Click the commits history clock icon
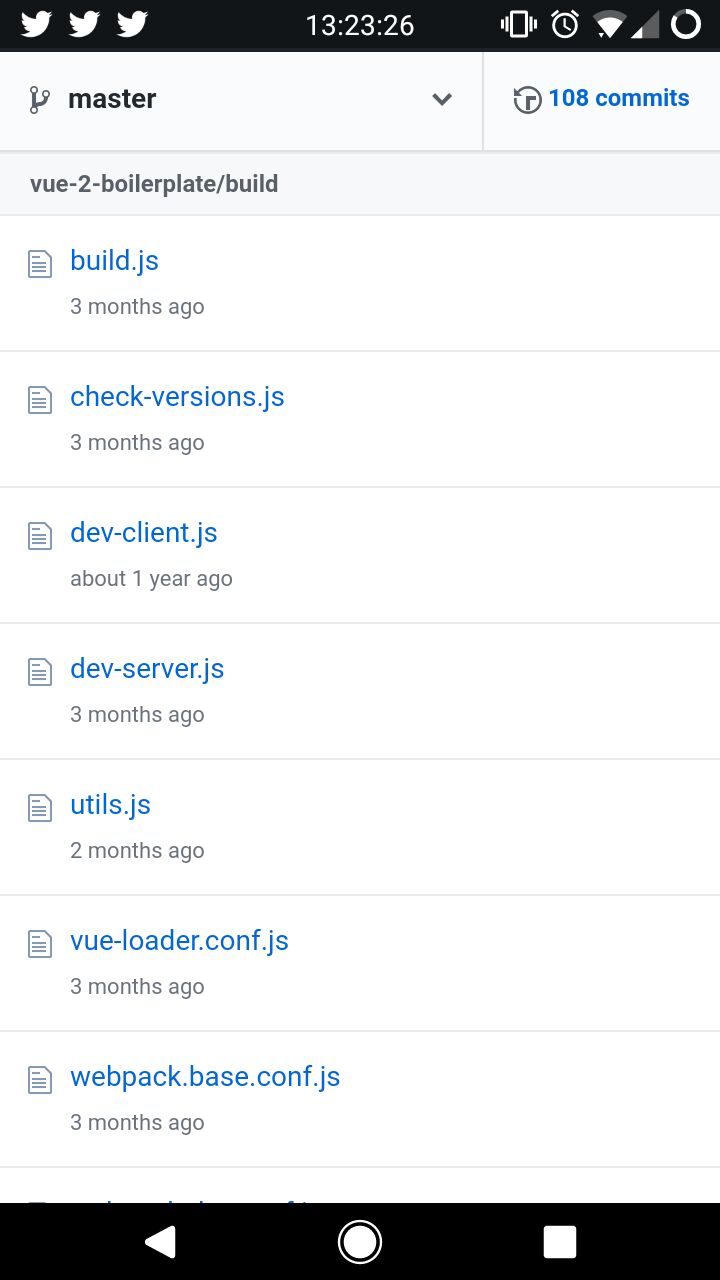The height and width of the screenshot is (1280, 720). pos(528,100)
